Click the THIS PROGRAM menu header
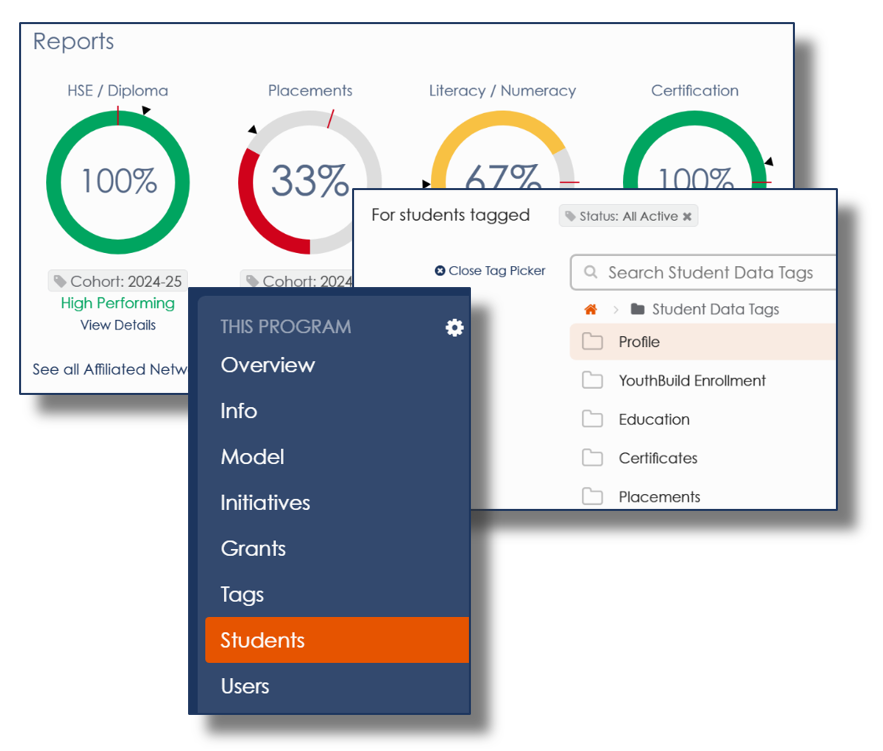This screenshot has height=751, width=883. (286, 327)
